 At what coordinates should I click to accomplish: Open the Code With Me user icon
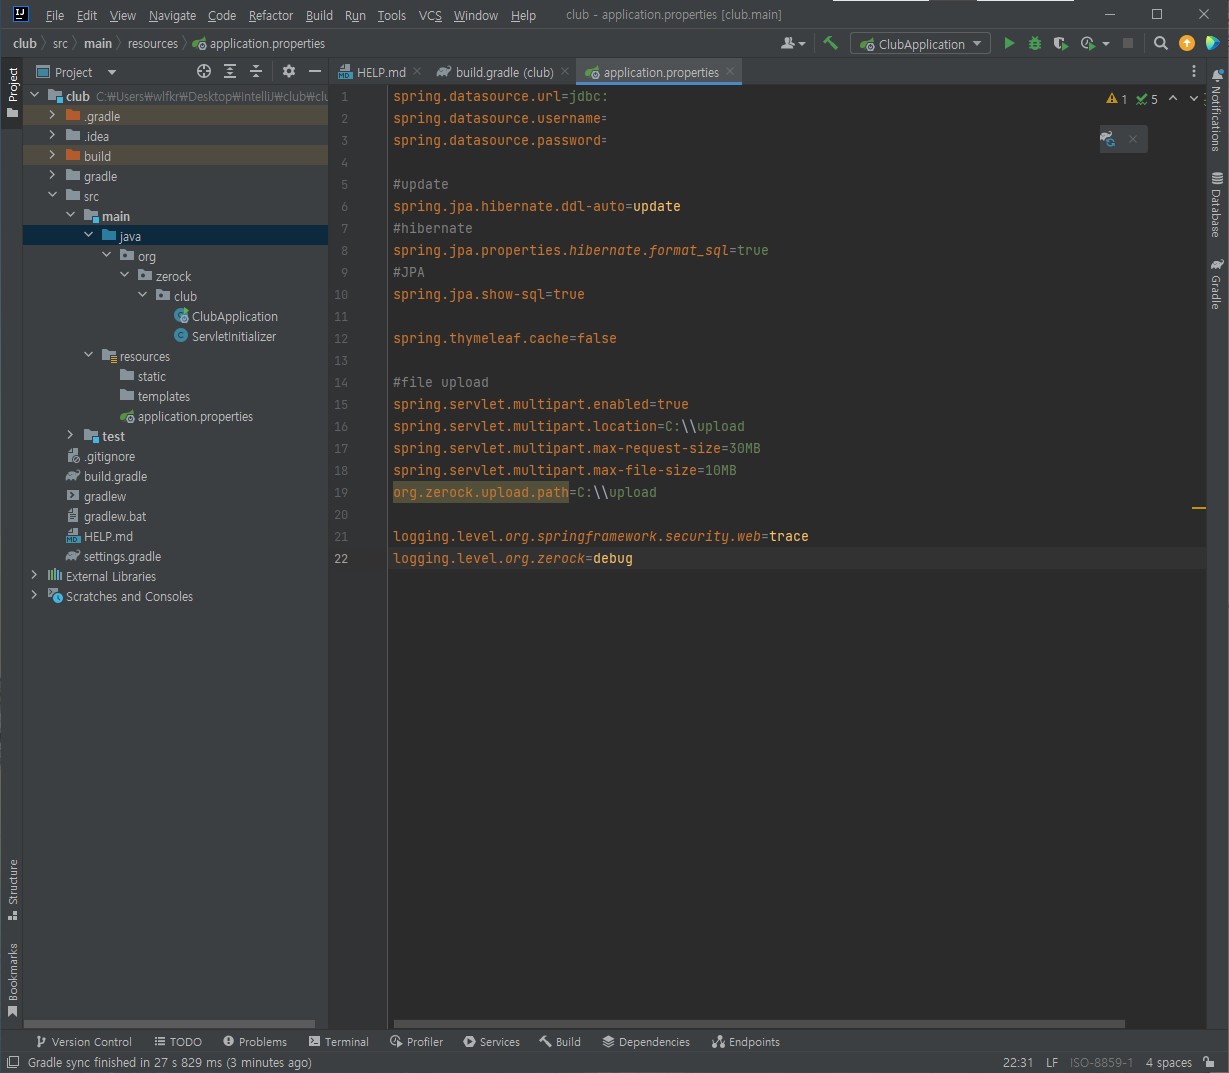pyautogui.click(x=793, y=43)
